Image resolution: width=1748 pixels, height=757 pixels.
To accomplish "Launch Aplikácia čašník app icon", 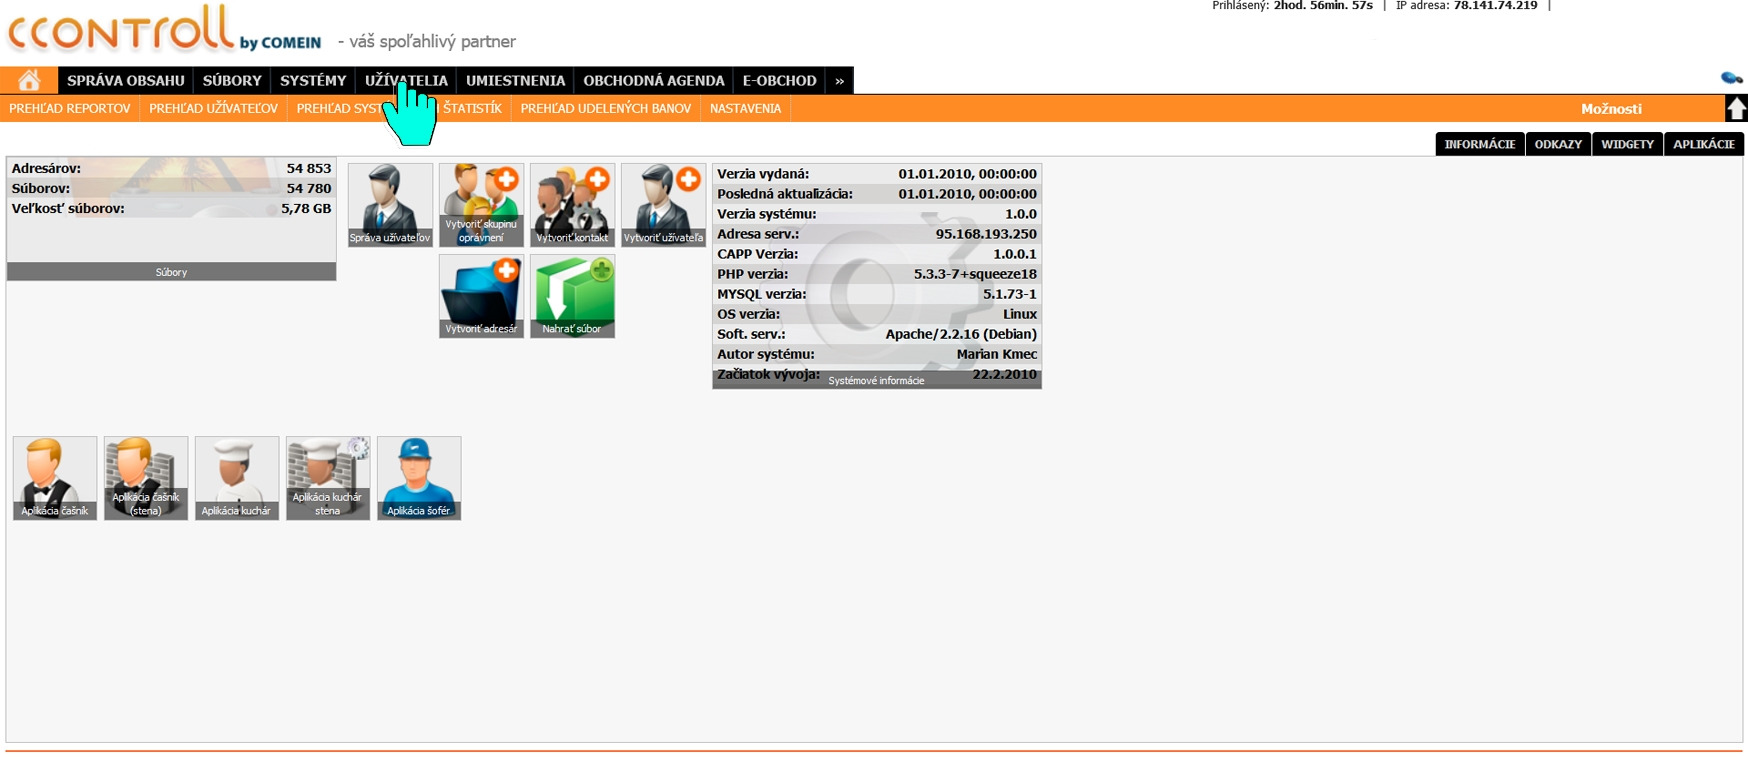I will [x=55, y=478].
